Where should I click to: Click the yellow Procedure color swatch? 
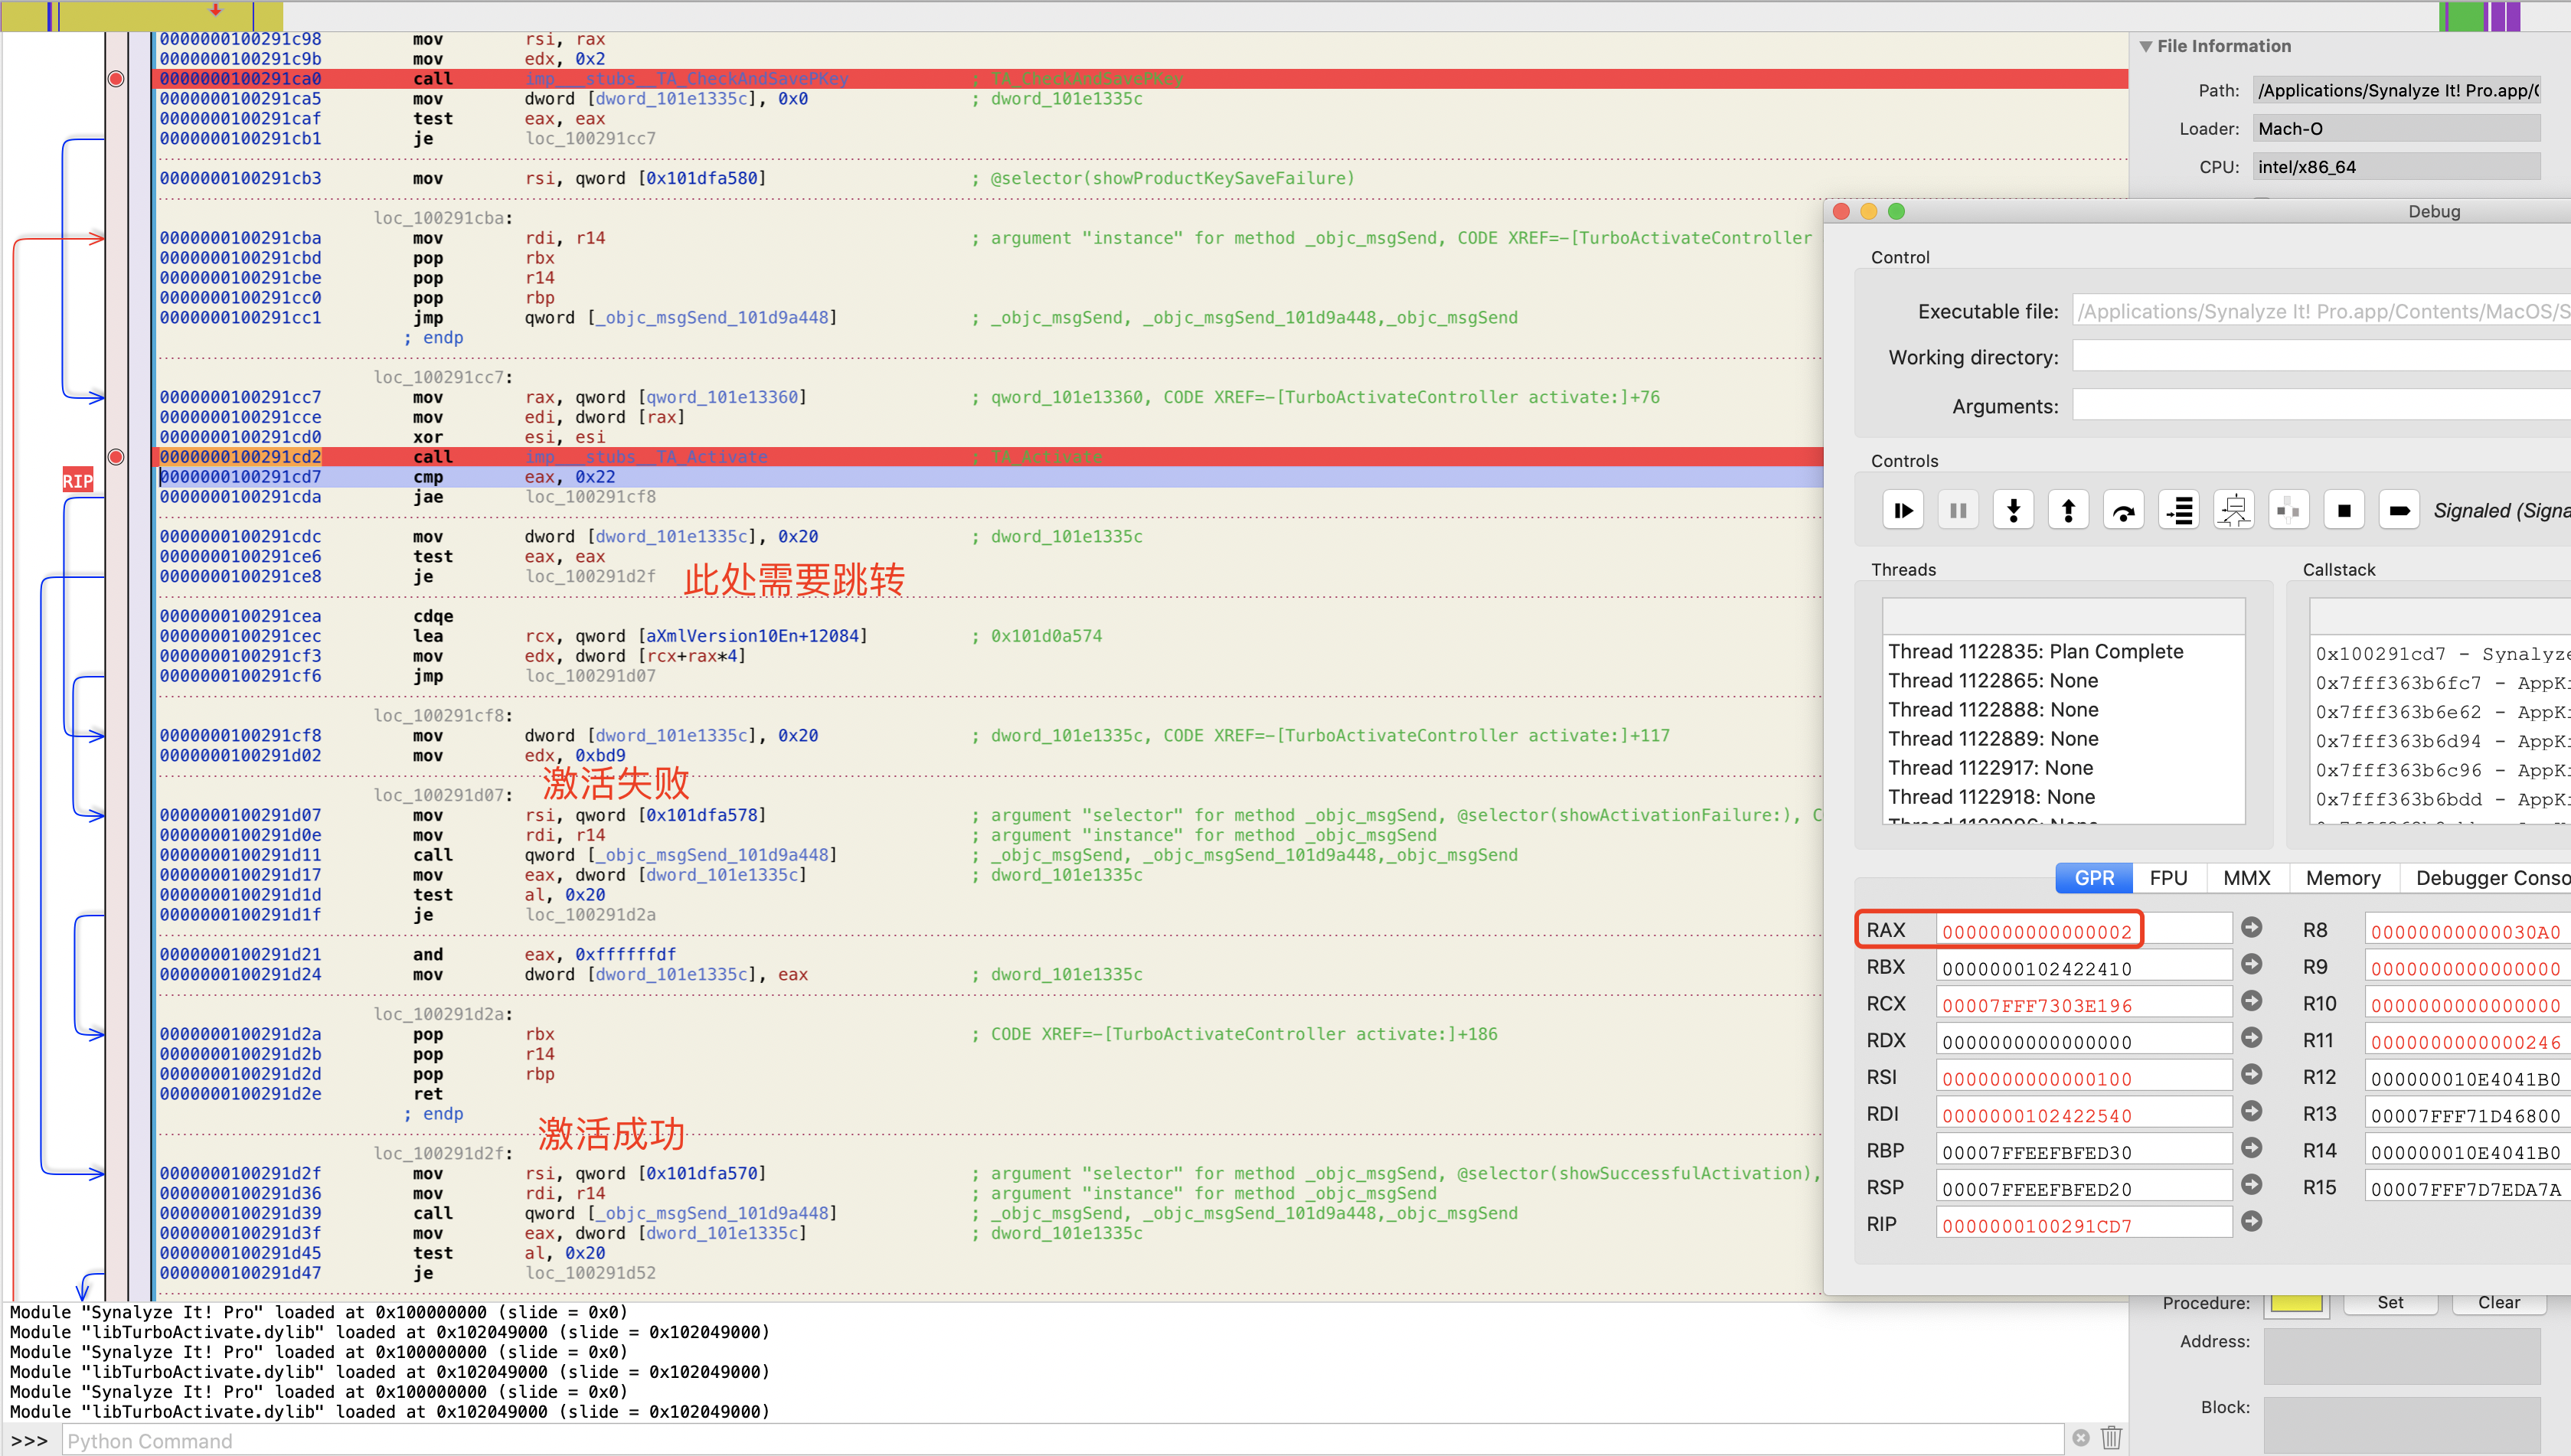[2295, 1302]
